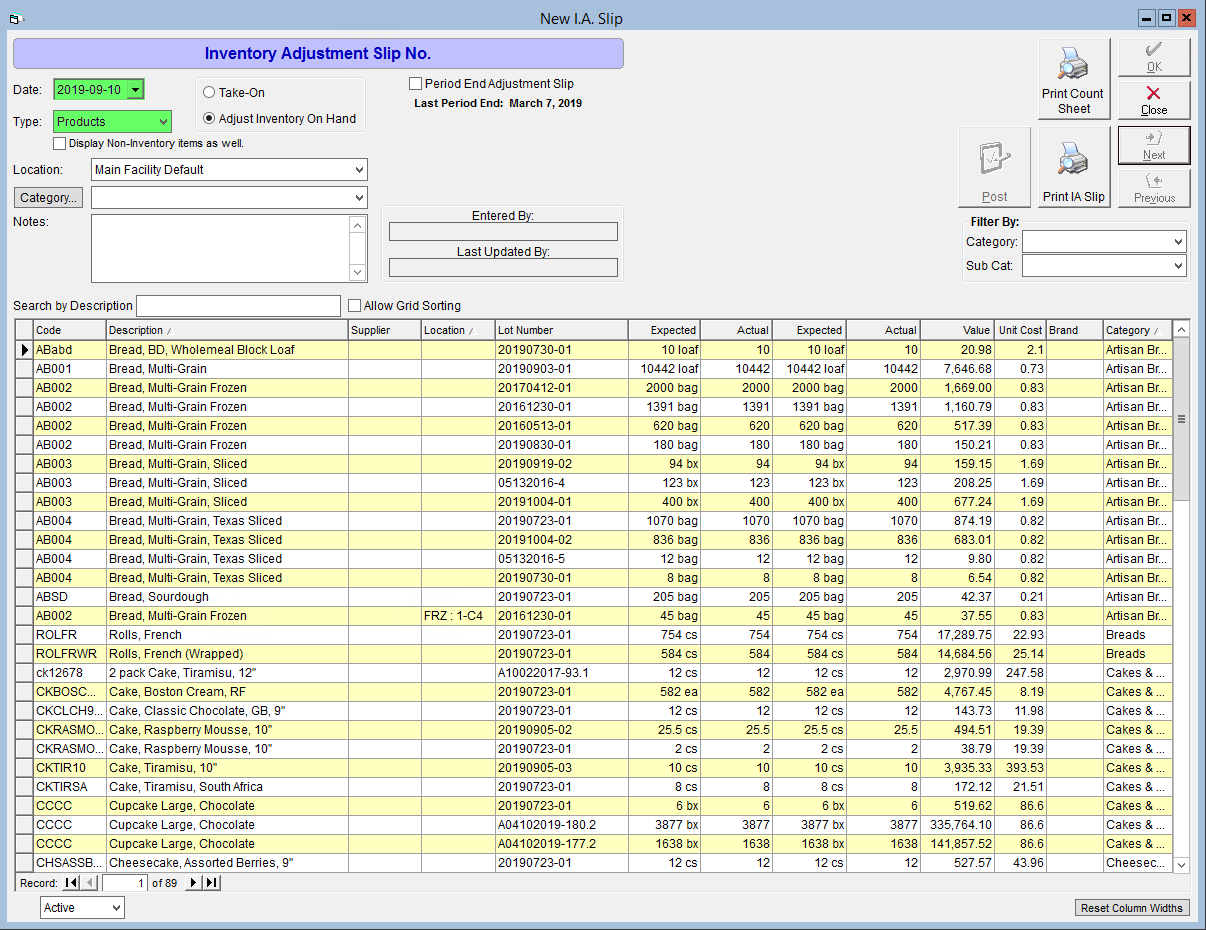Click the Brand column header

point(1075,330)
